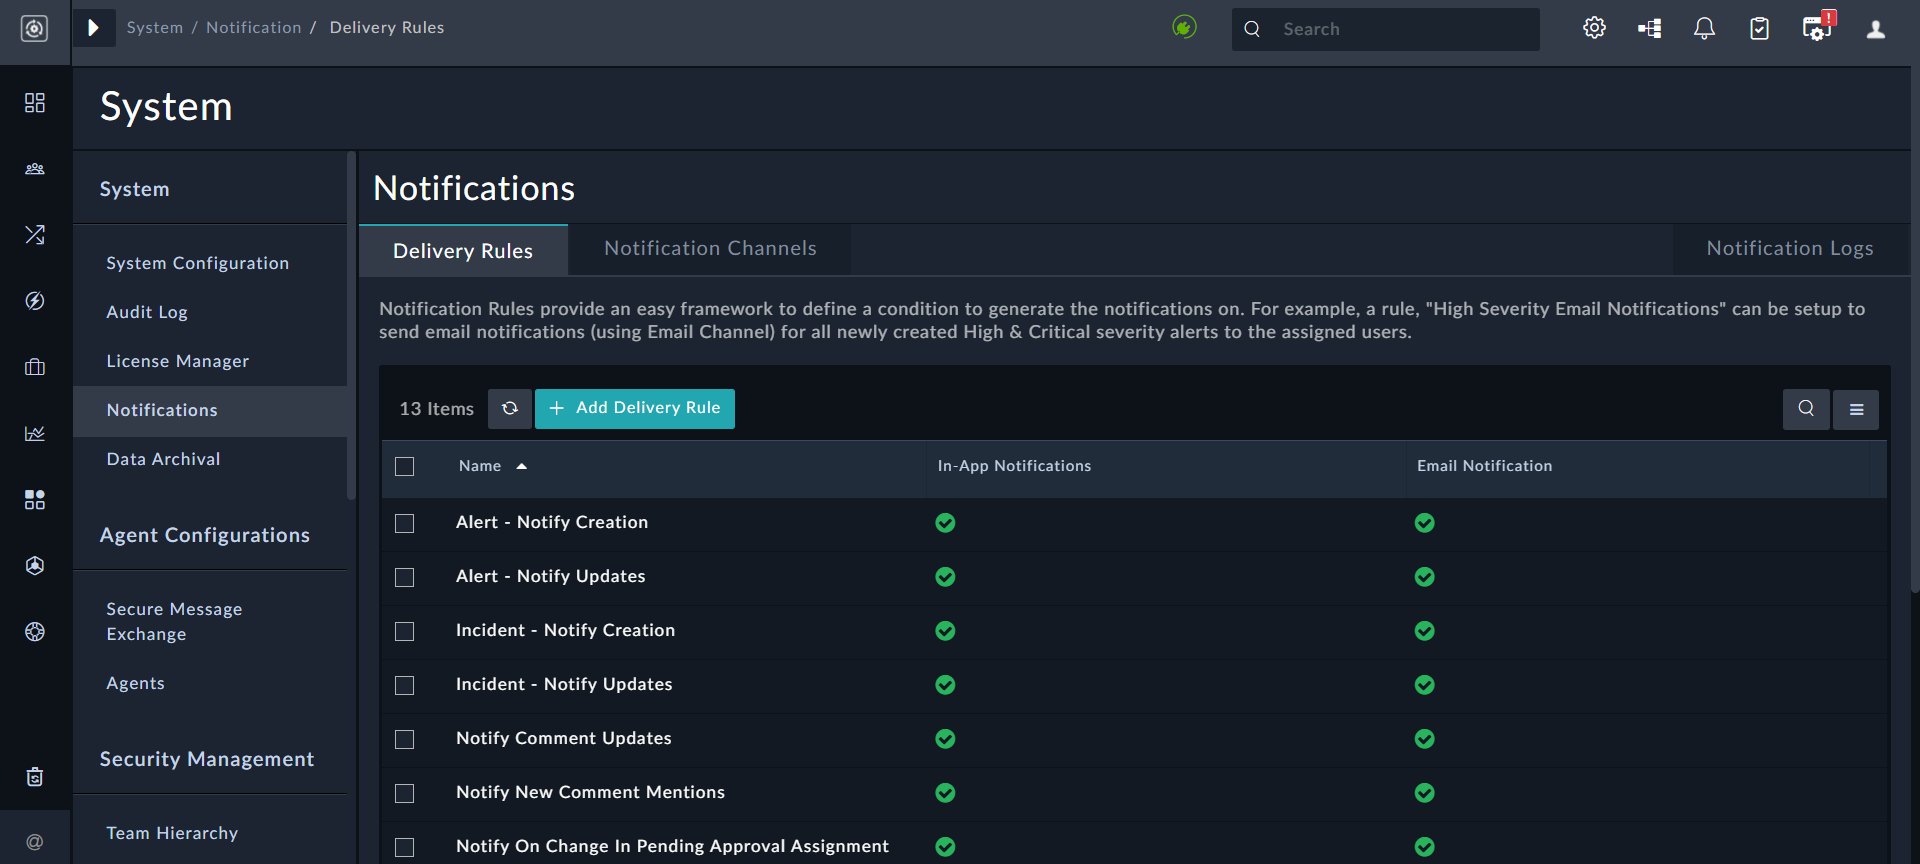
Task: Open the settings gear icon in the header
Action: [1595, 28]
